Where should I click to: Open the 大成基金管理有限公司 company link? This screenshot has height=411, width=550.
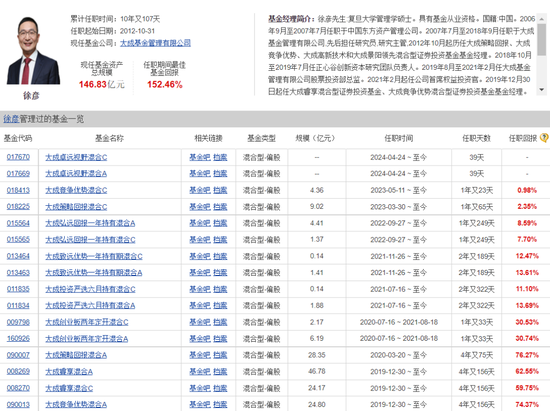point(155,43)
